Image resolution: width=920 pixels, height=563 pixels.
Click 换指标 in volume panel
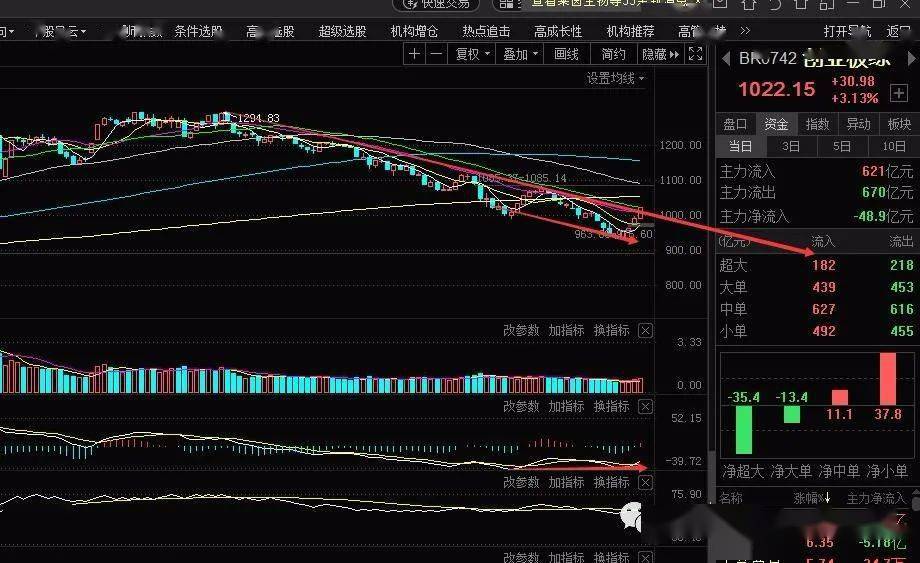611,331
